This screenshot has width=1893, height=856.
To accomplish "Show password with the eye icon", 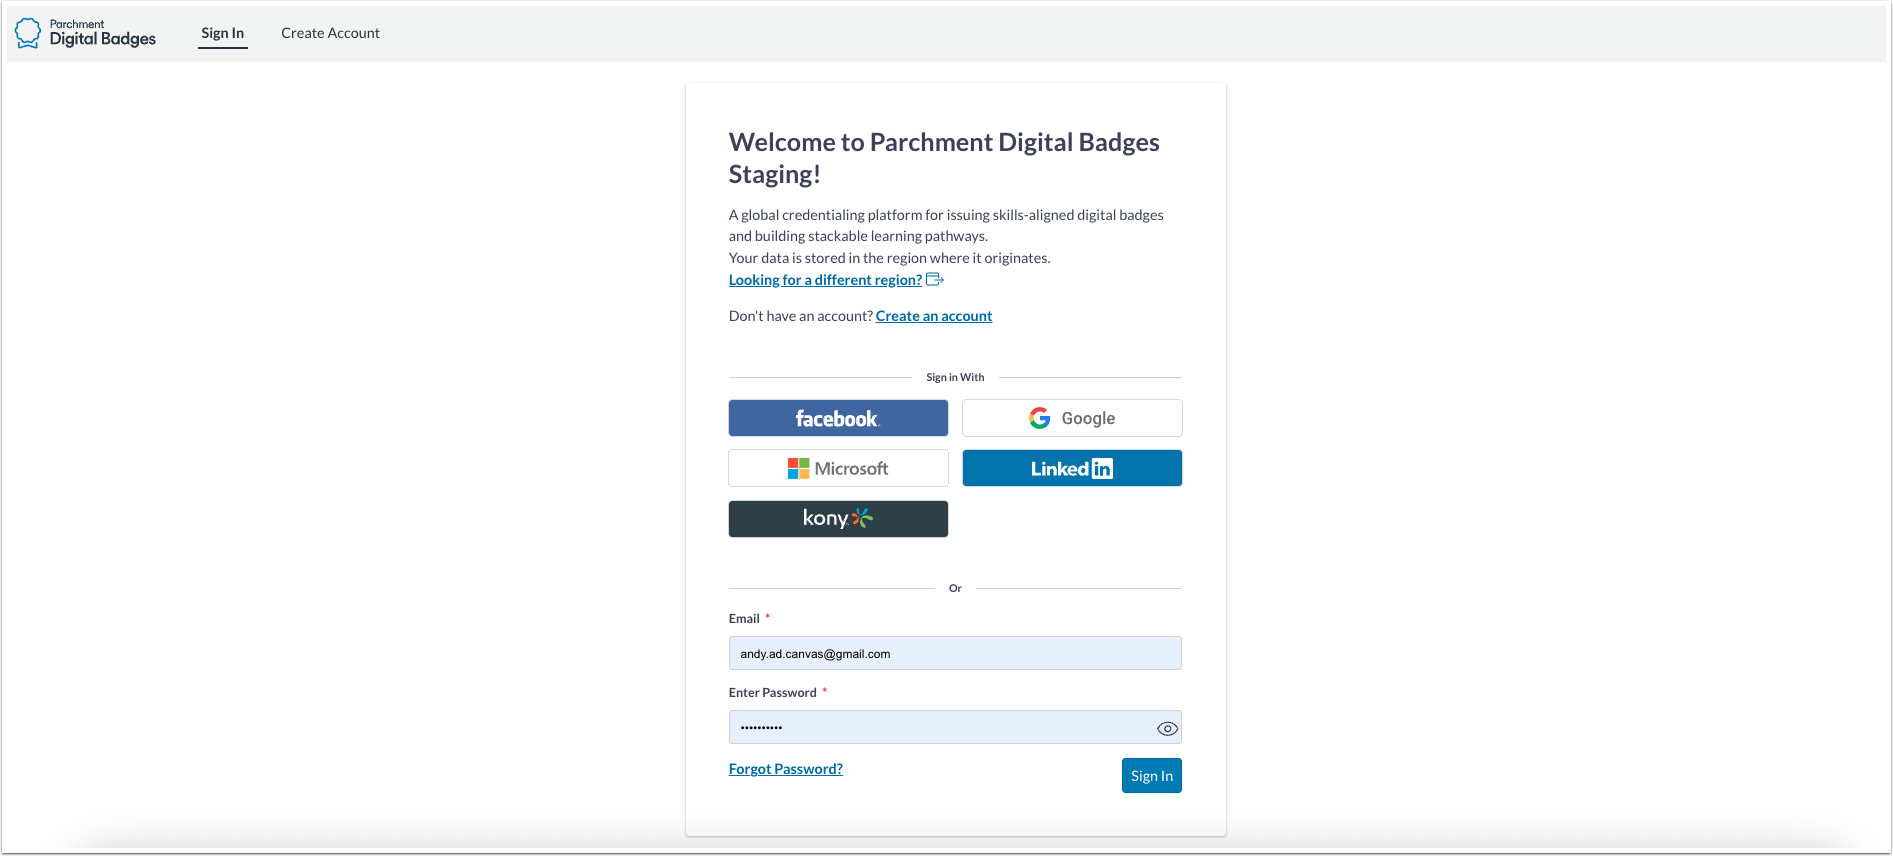I will tap(1167, 728).
